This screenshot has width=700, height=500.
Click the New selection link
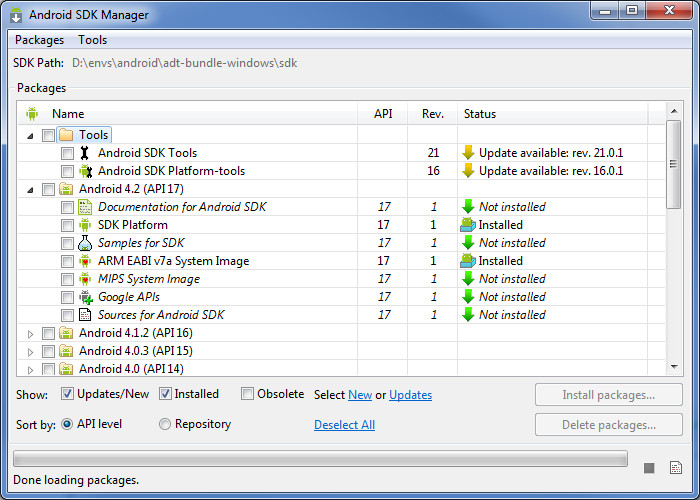coord(360,395)
